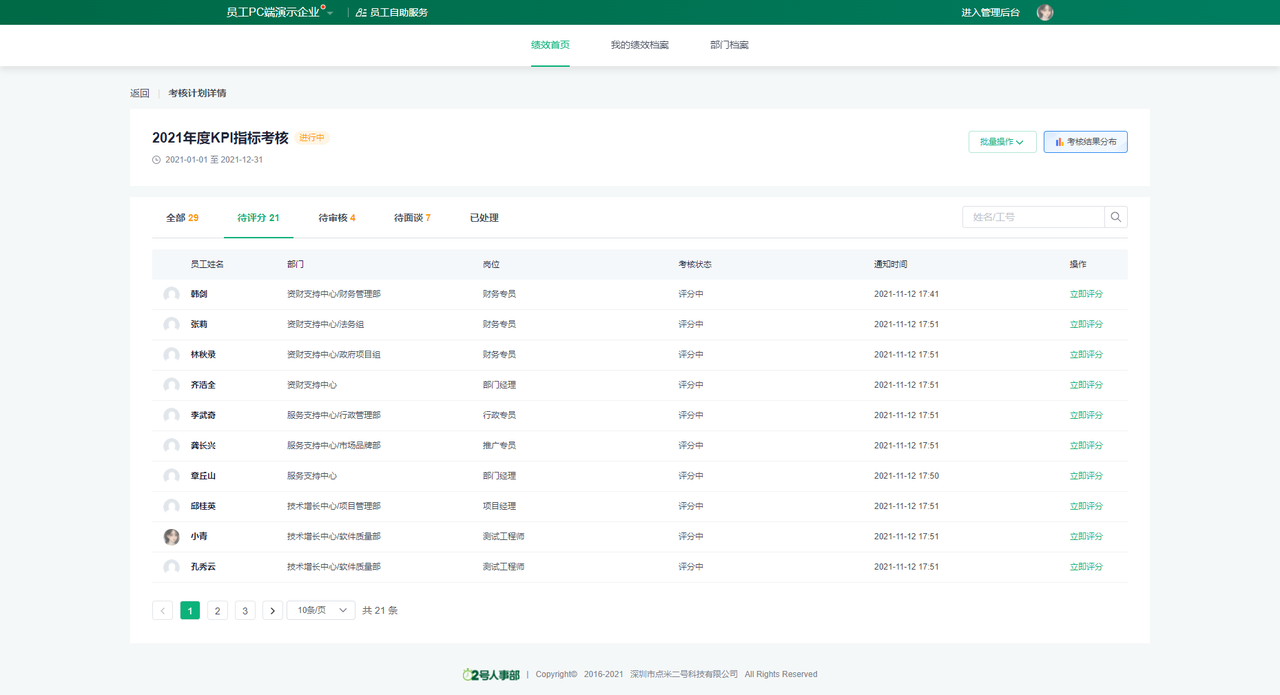Jump to page 3 of results
This screenshot has width=1280, height=695.
point(245,610)
